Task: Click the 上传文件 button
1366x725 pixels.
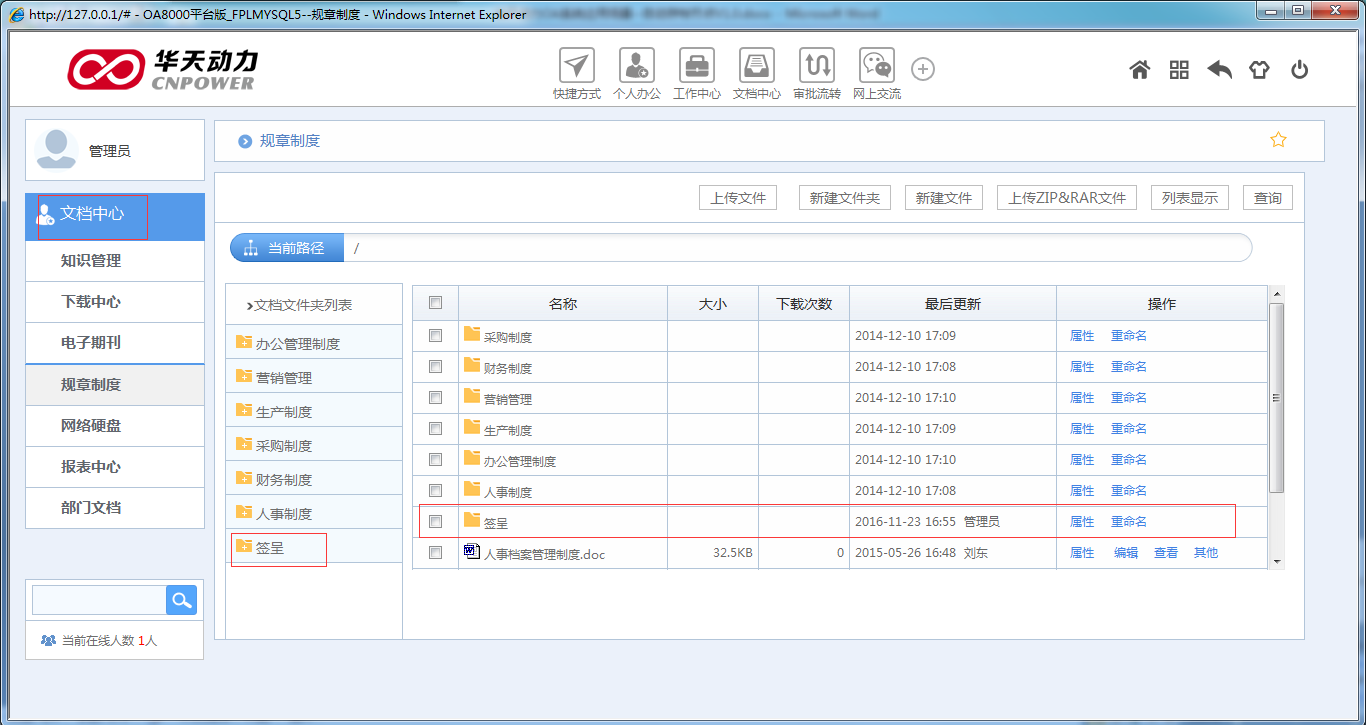Action: [x=737, y=198]
